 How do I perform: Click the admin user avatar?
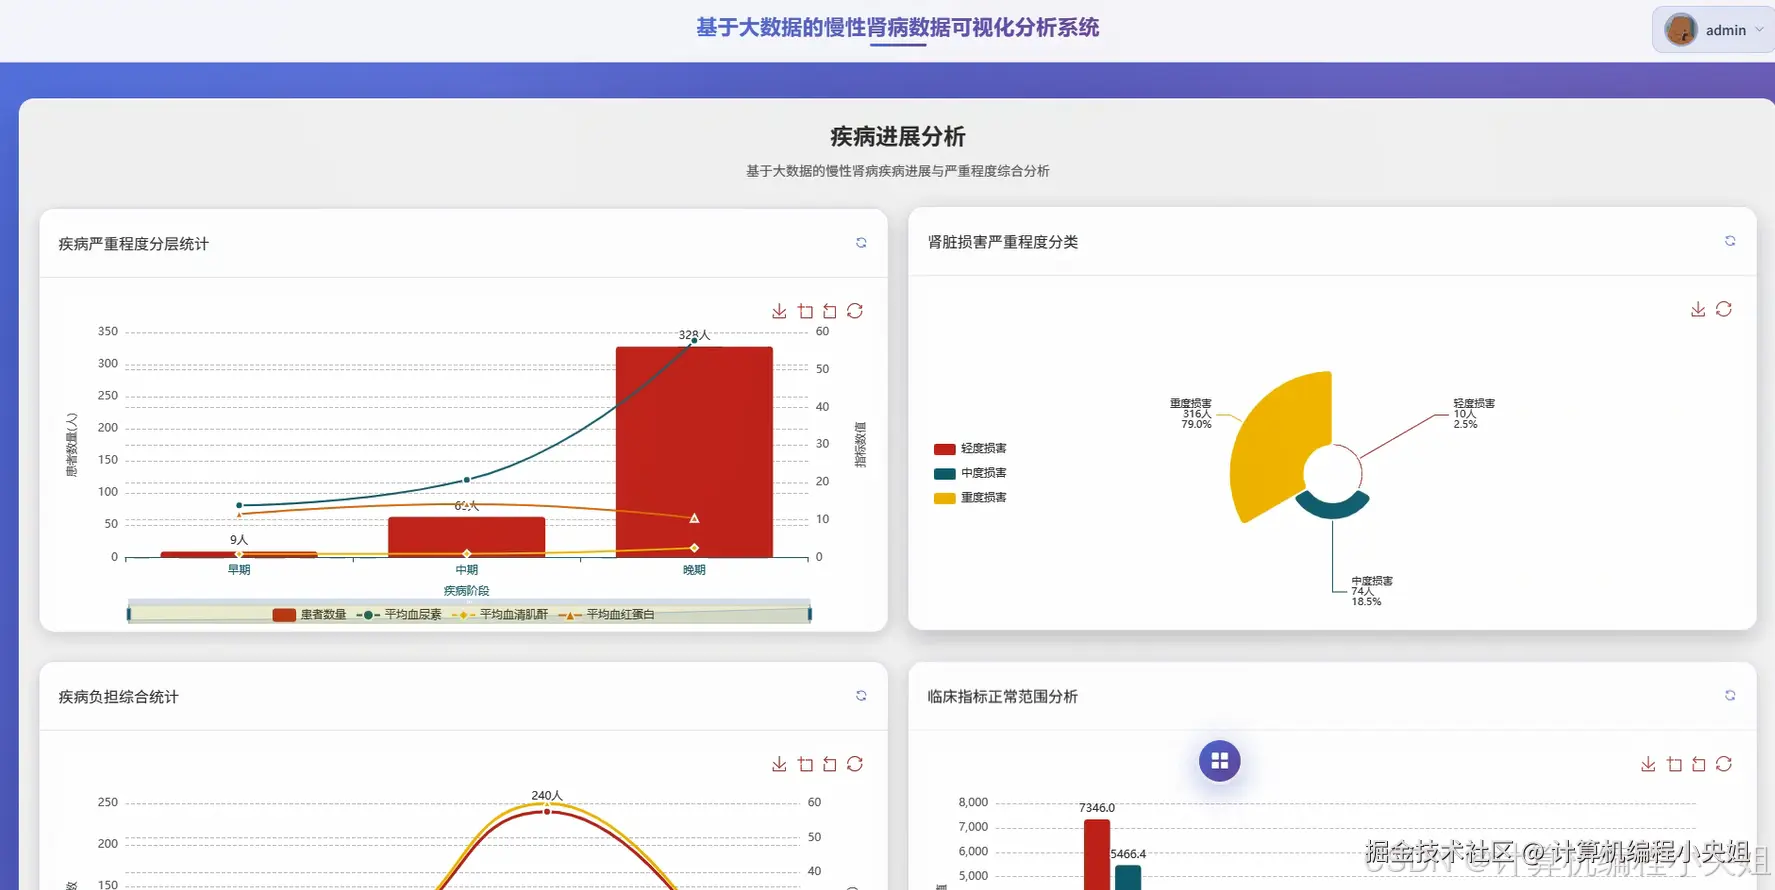(x=1681, y=30)
